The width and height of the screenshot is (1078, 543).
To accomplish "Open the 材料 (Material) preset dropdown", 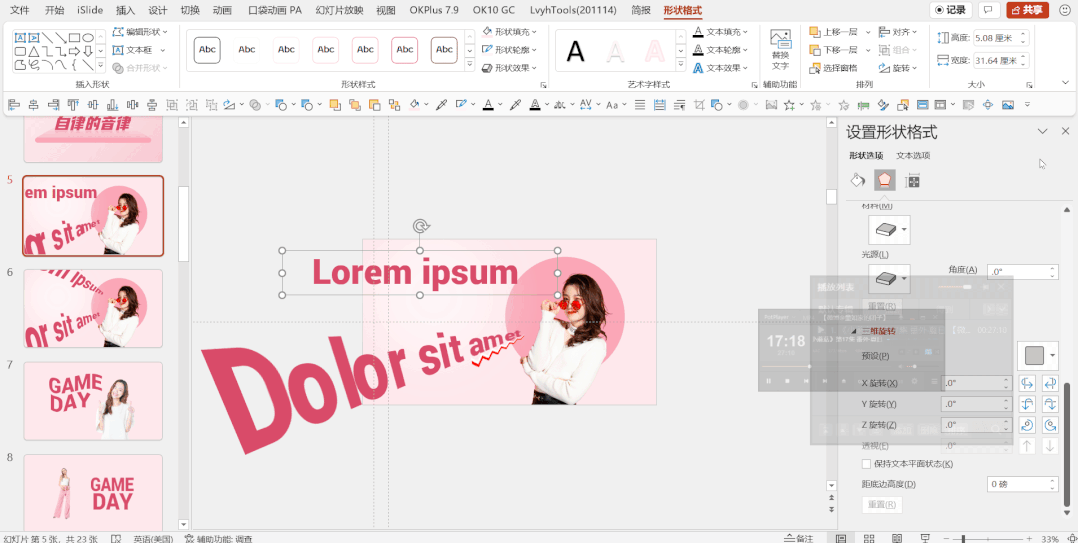I will (x=889, y=230).
